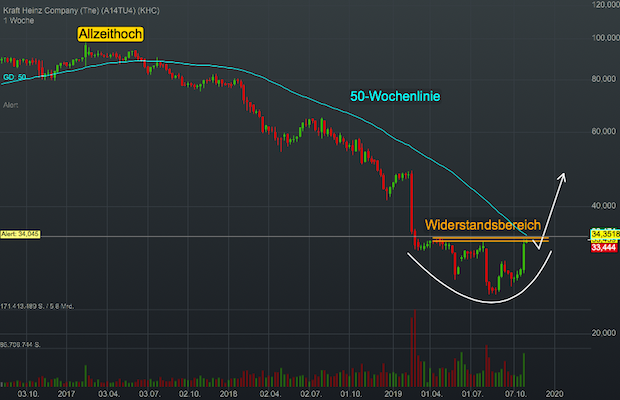
Task: Click the '2020' date axis label
Action: (554, 394)
